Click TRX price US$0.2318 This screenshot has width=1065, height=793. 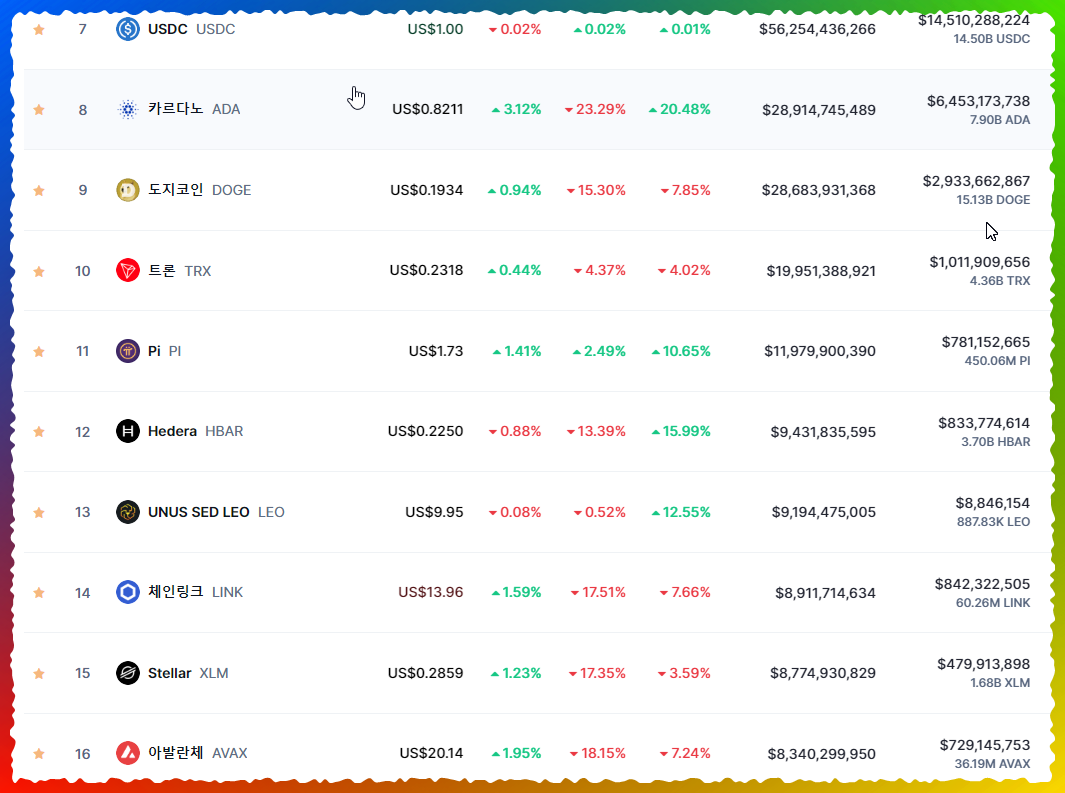point(427,270)
